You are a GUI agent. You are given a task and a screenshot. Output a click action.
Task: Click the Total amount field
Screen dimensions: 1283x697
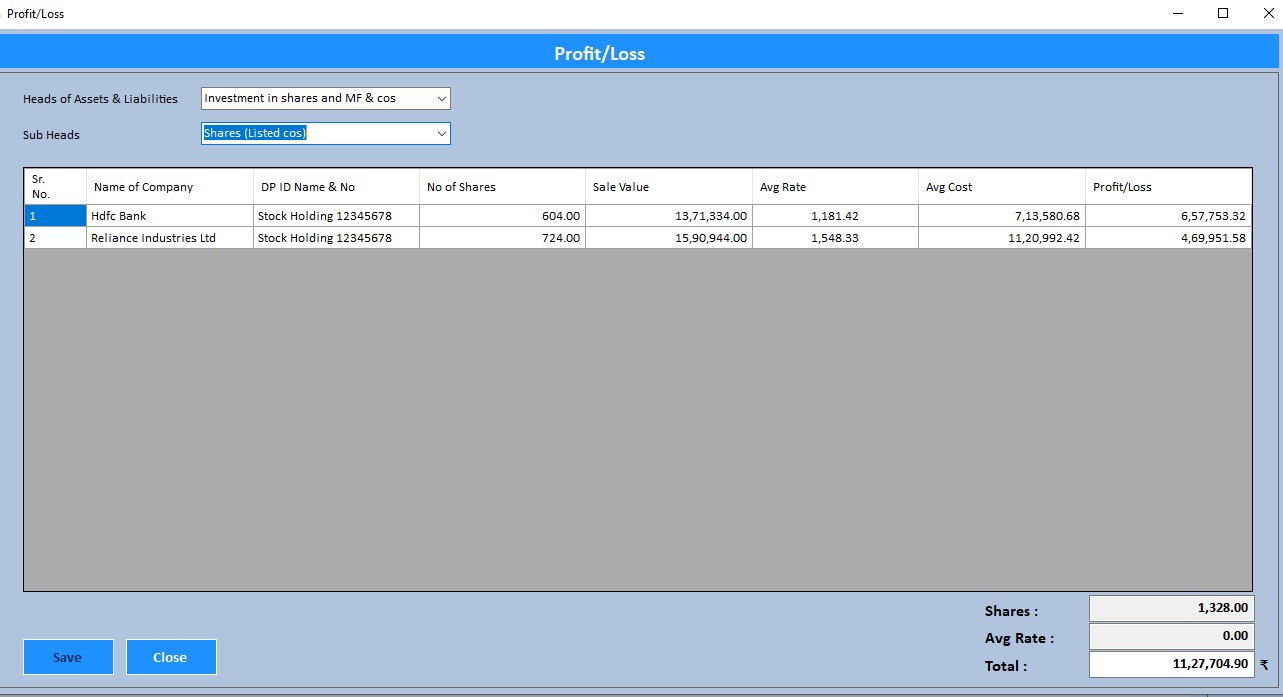pyautogui.click(x=1170, y=664)
